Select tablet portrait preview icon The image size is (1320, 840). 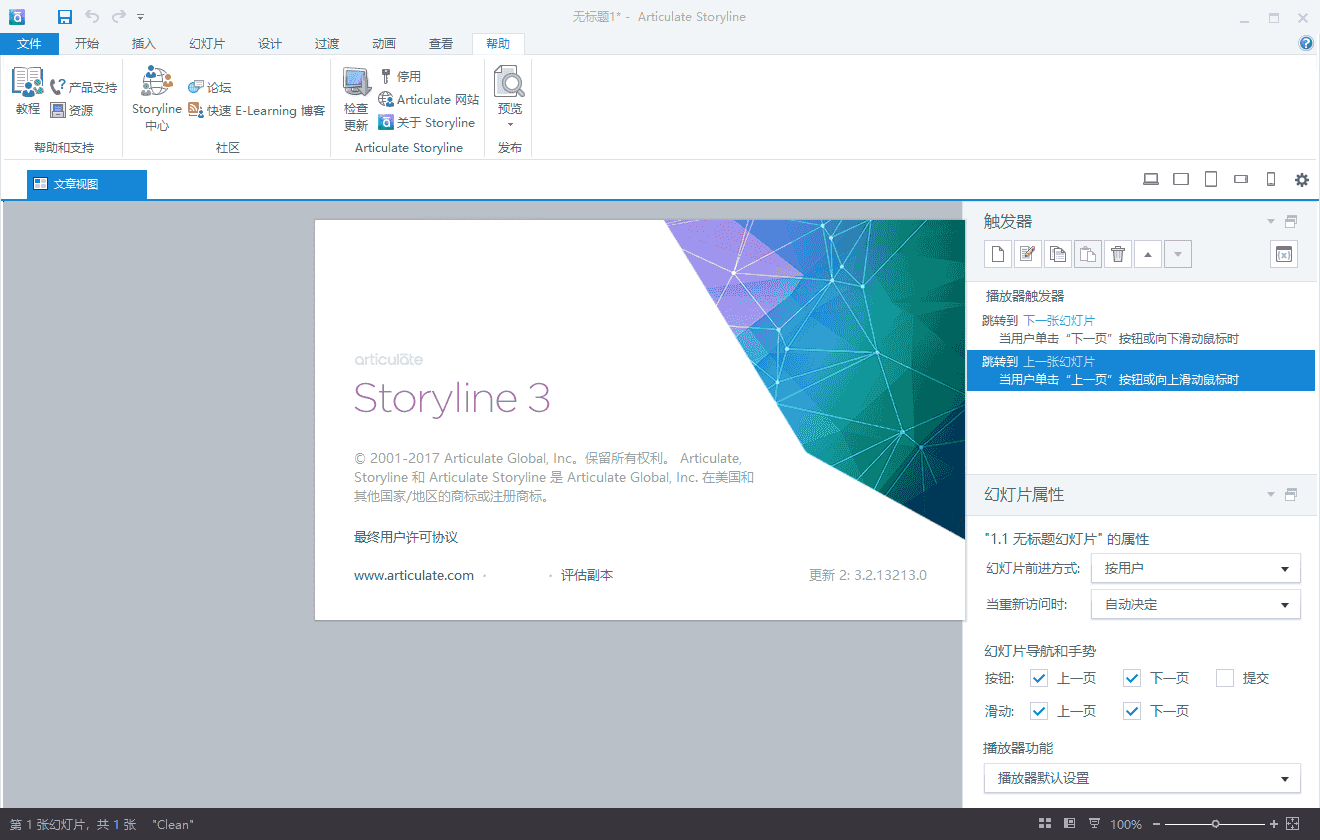(1211, 180)
